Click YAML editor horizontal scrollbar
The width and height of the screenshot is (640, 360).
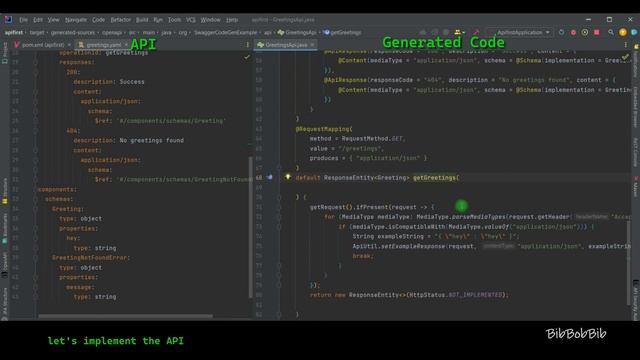[x=125, y=316]
